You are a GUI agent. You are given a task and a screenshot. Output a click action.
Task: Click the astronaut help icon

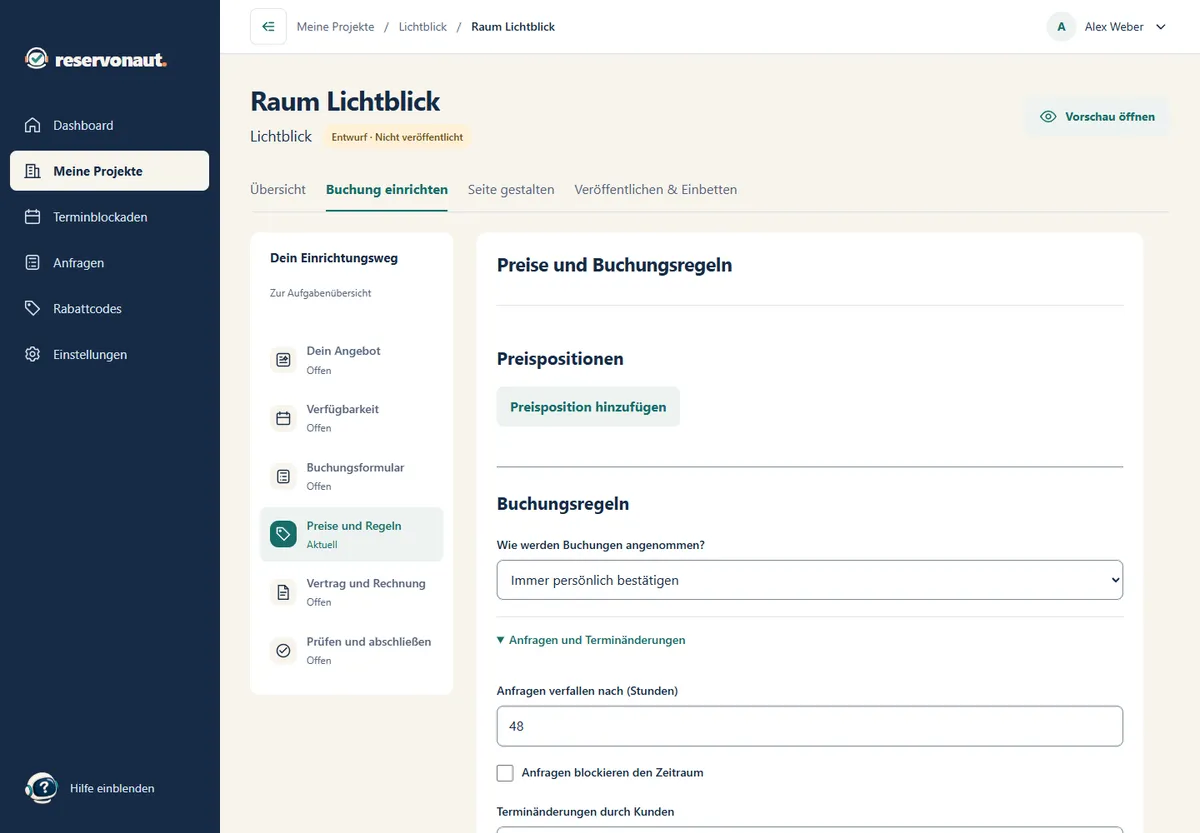[41, 788]
